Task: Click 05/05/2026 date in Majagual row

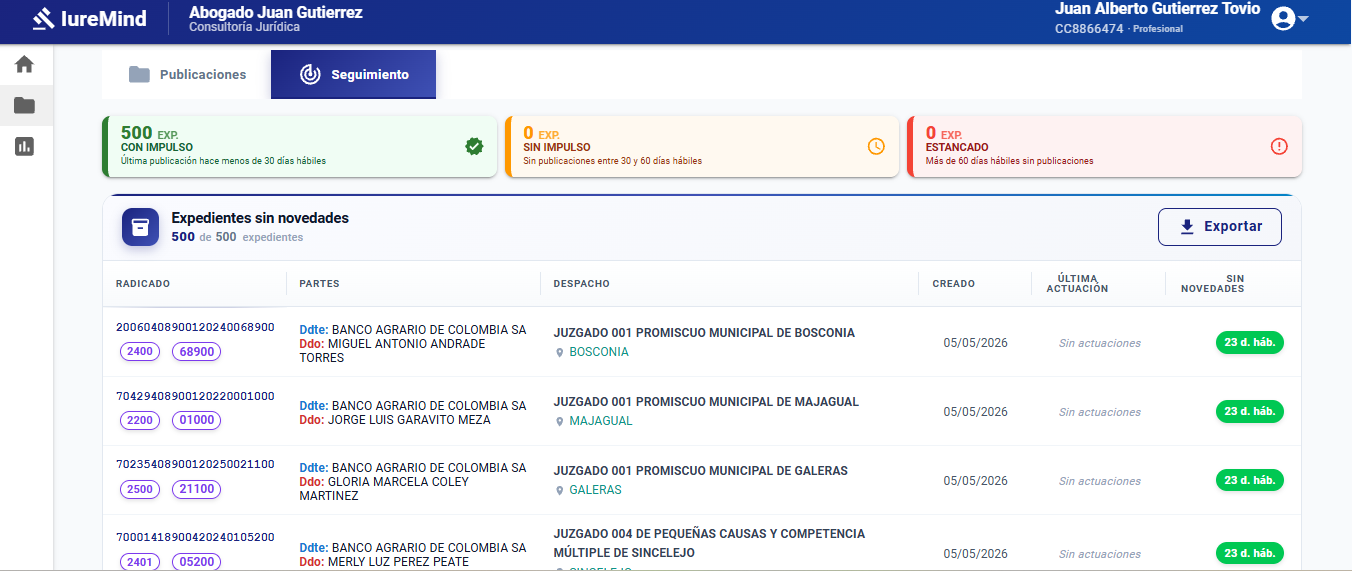Action: 975,412
